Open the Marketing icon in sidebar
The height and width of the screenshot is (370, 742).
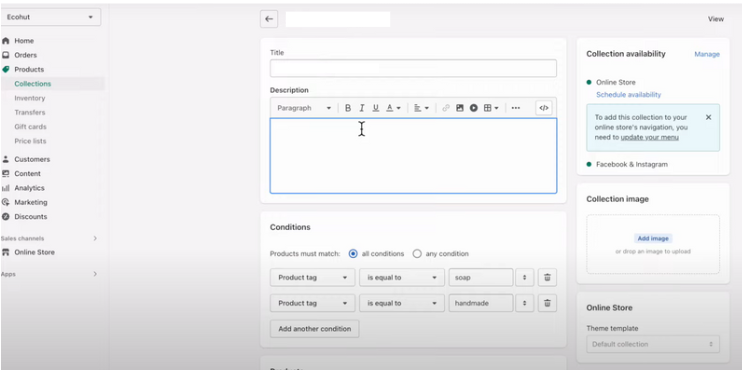6,202
